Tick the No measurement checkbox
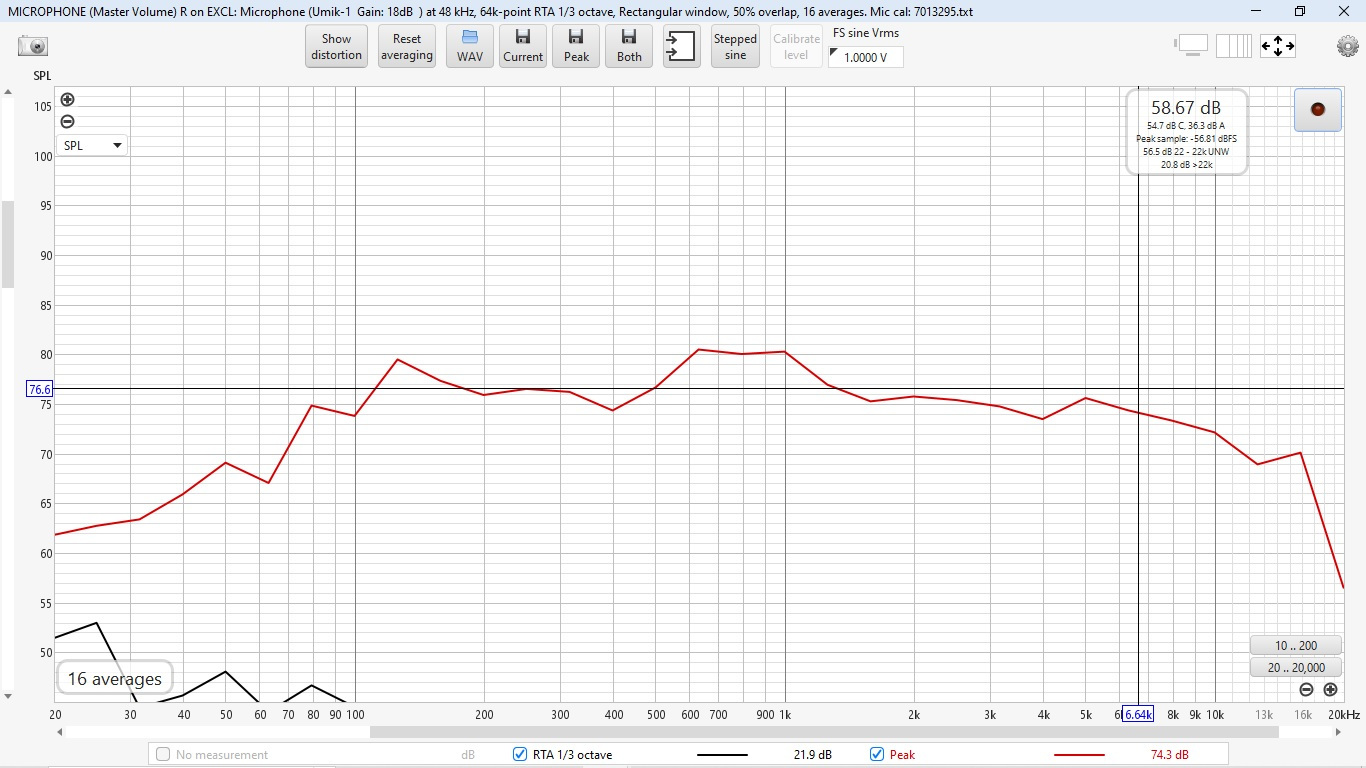Image resolution: width=1366 pixels, height=768 pixels. [163, 755]
